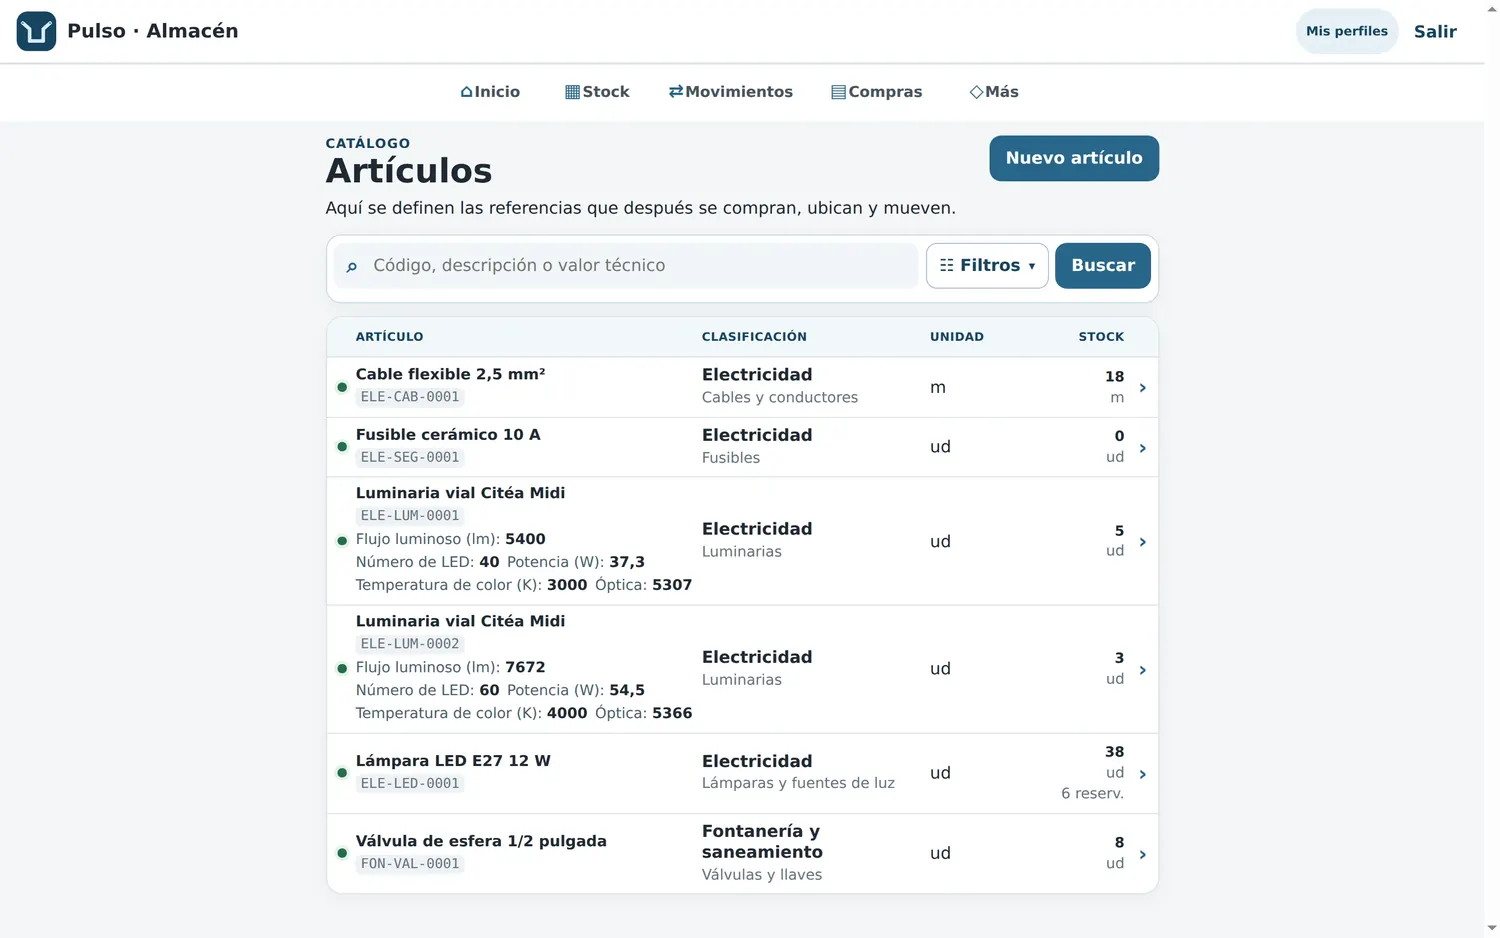The width and height of the screenshot is (1500, 938).
Task: Click status dot for Lámpara LED E27
Action: pyautogui.click(x=342, y=773)
